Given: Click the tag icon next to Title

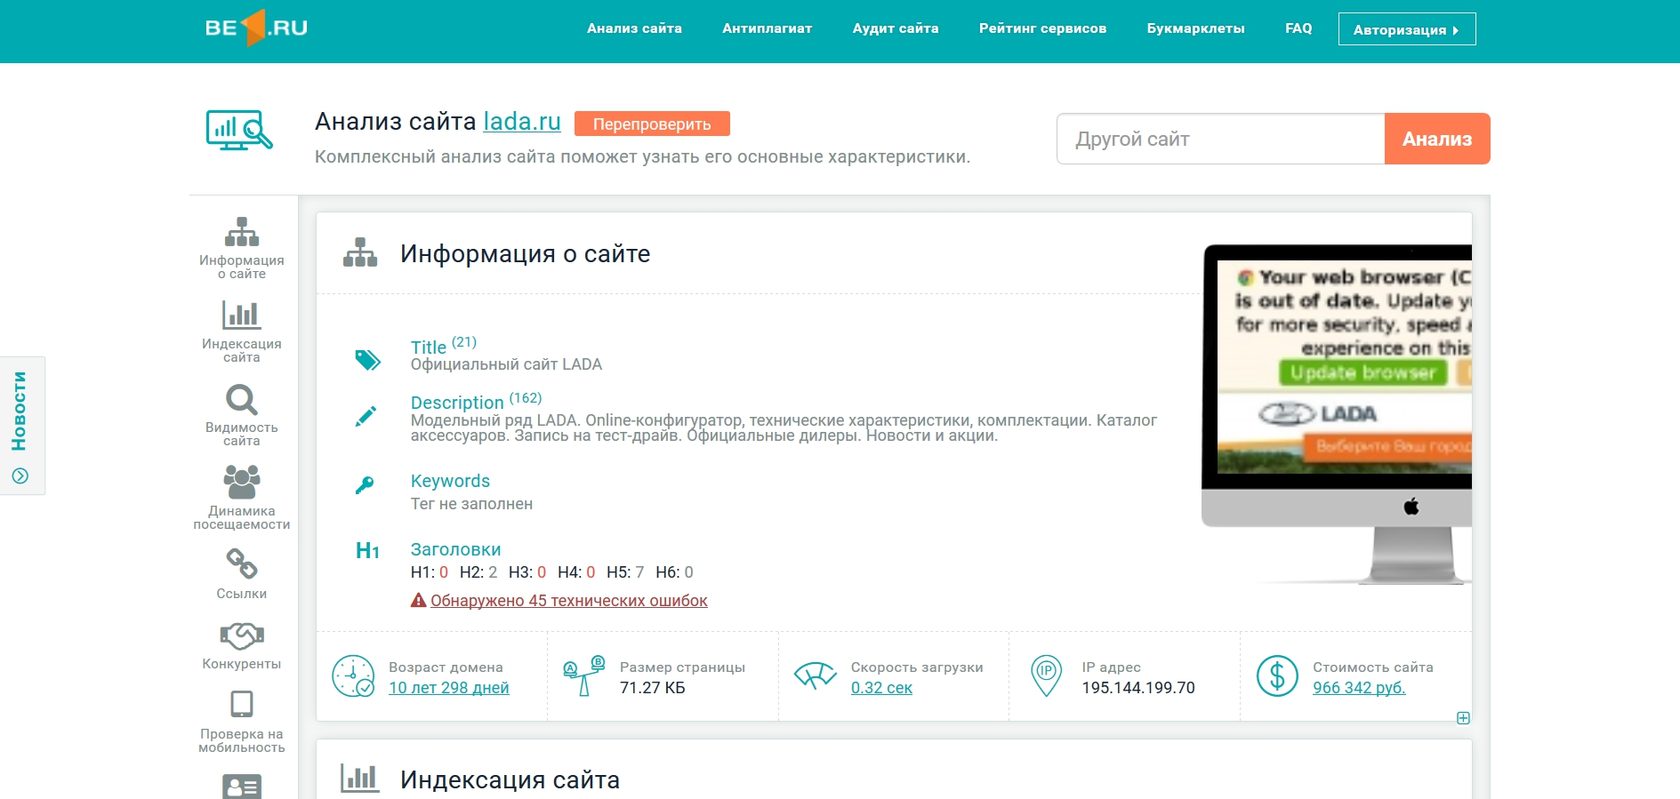Looking at the screenshot, I should click(368, 360).
